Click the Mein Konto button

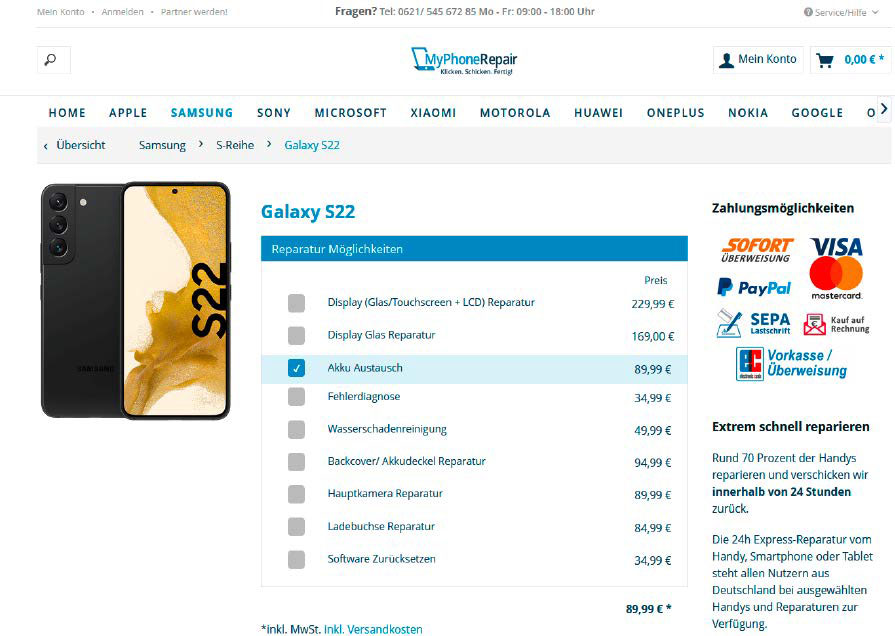tap(758, 59)
